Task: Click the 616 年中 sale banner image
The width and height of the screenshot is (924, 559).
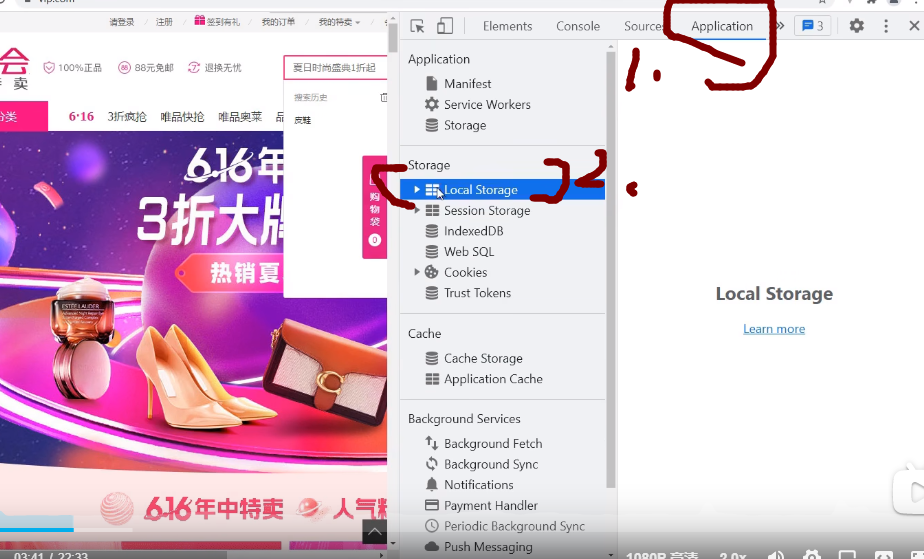Action: click(x=141, y=300)
